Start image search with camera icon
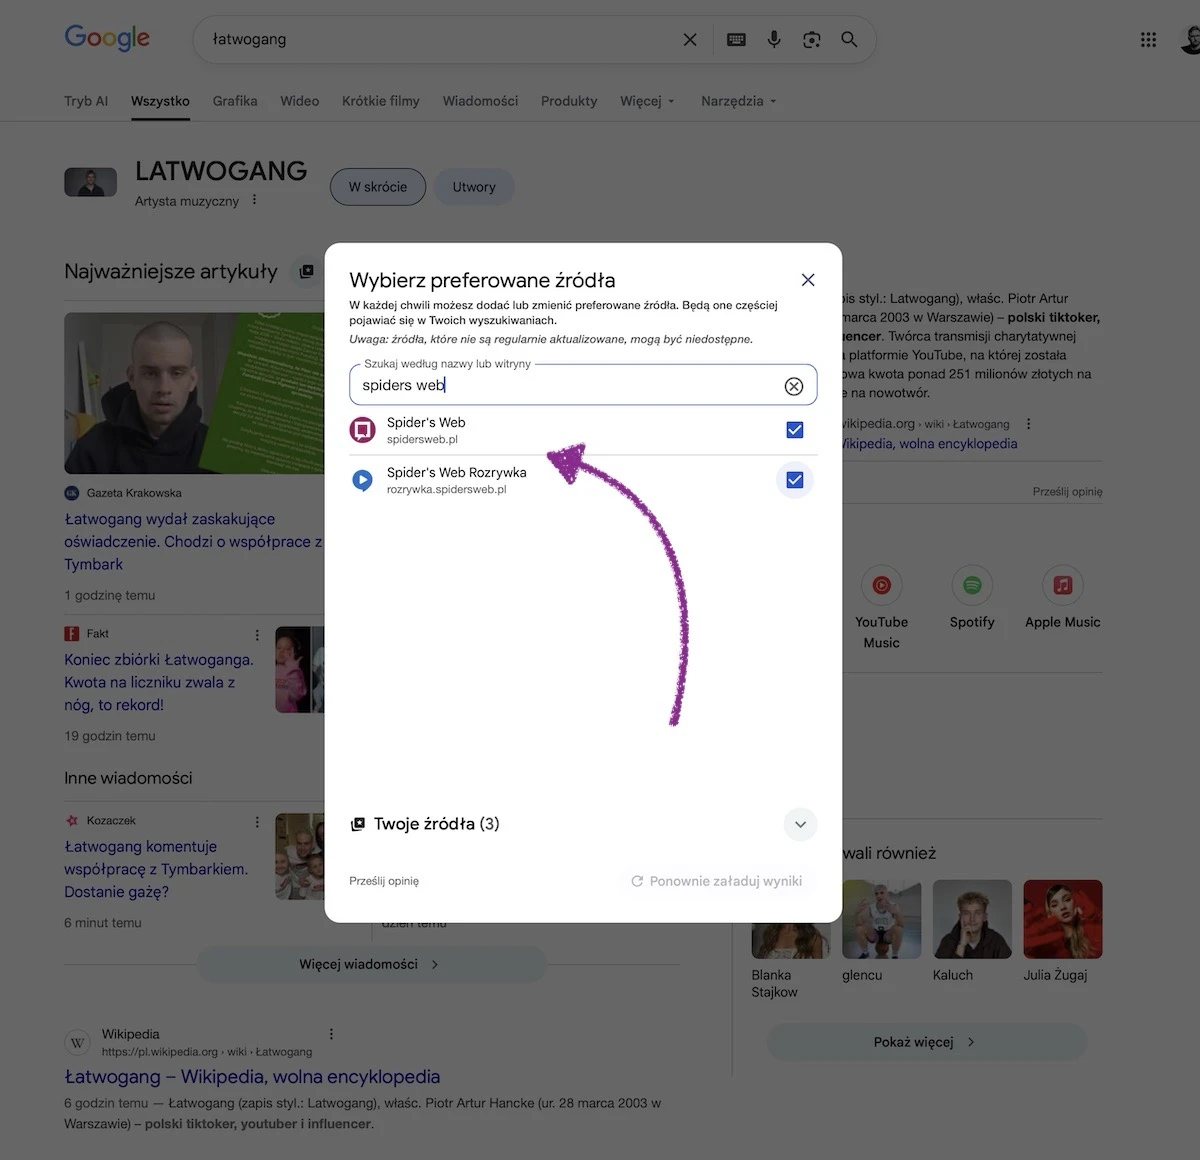The width and height of the screenshot is (1200, 1160). tap(811, 39)
